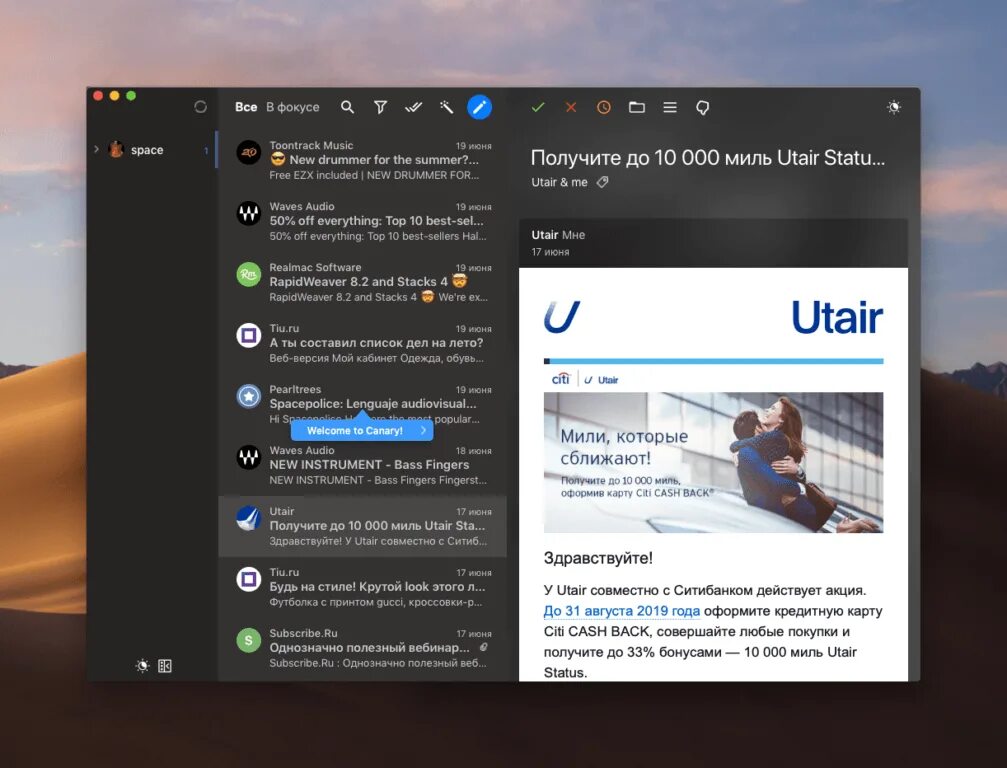The image size is (1007, 768).
Task: Advance the Welcome to Canary tooltip arrow
Action: pos(423,430)
